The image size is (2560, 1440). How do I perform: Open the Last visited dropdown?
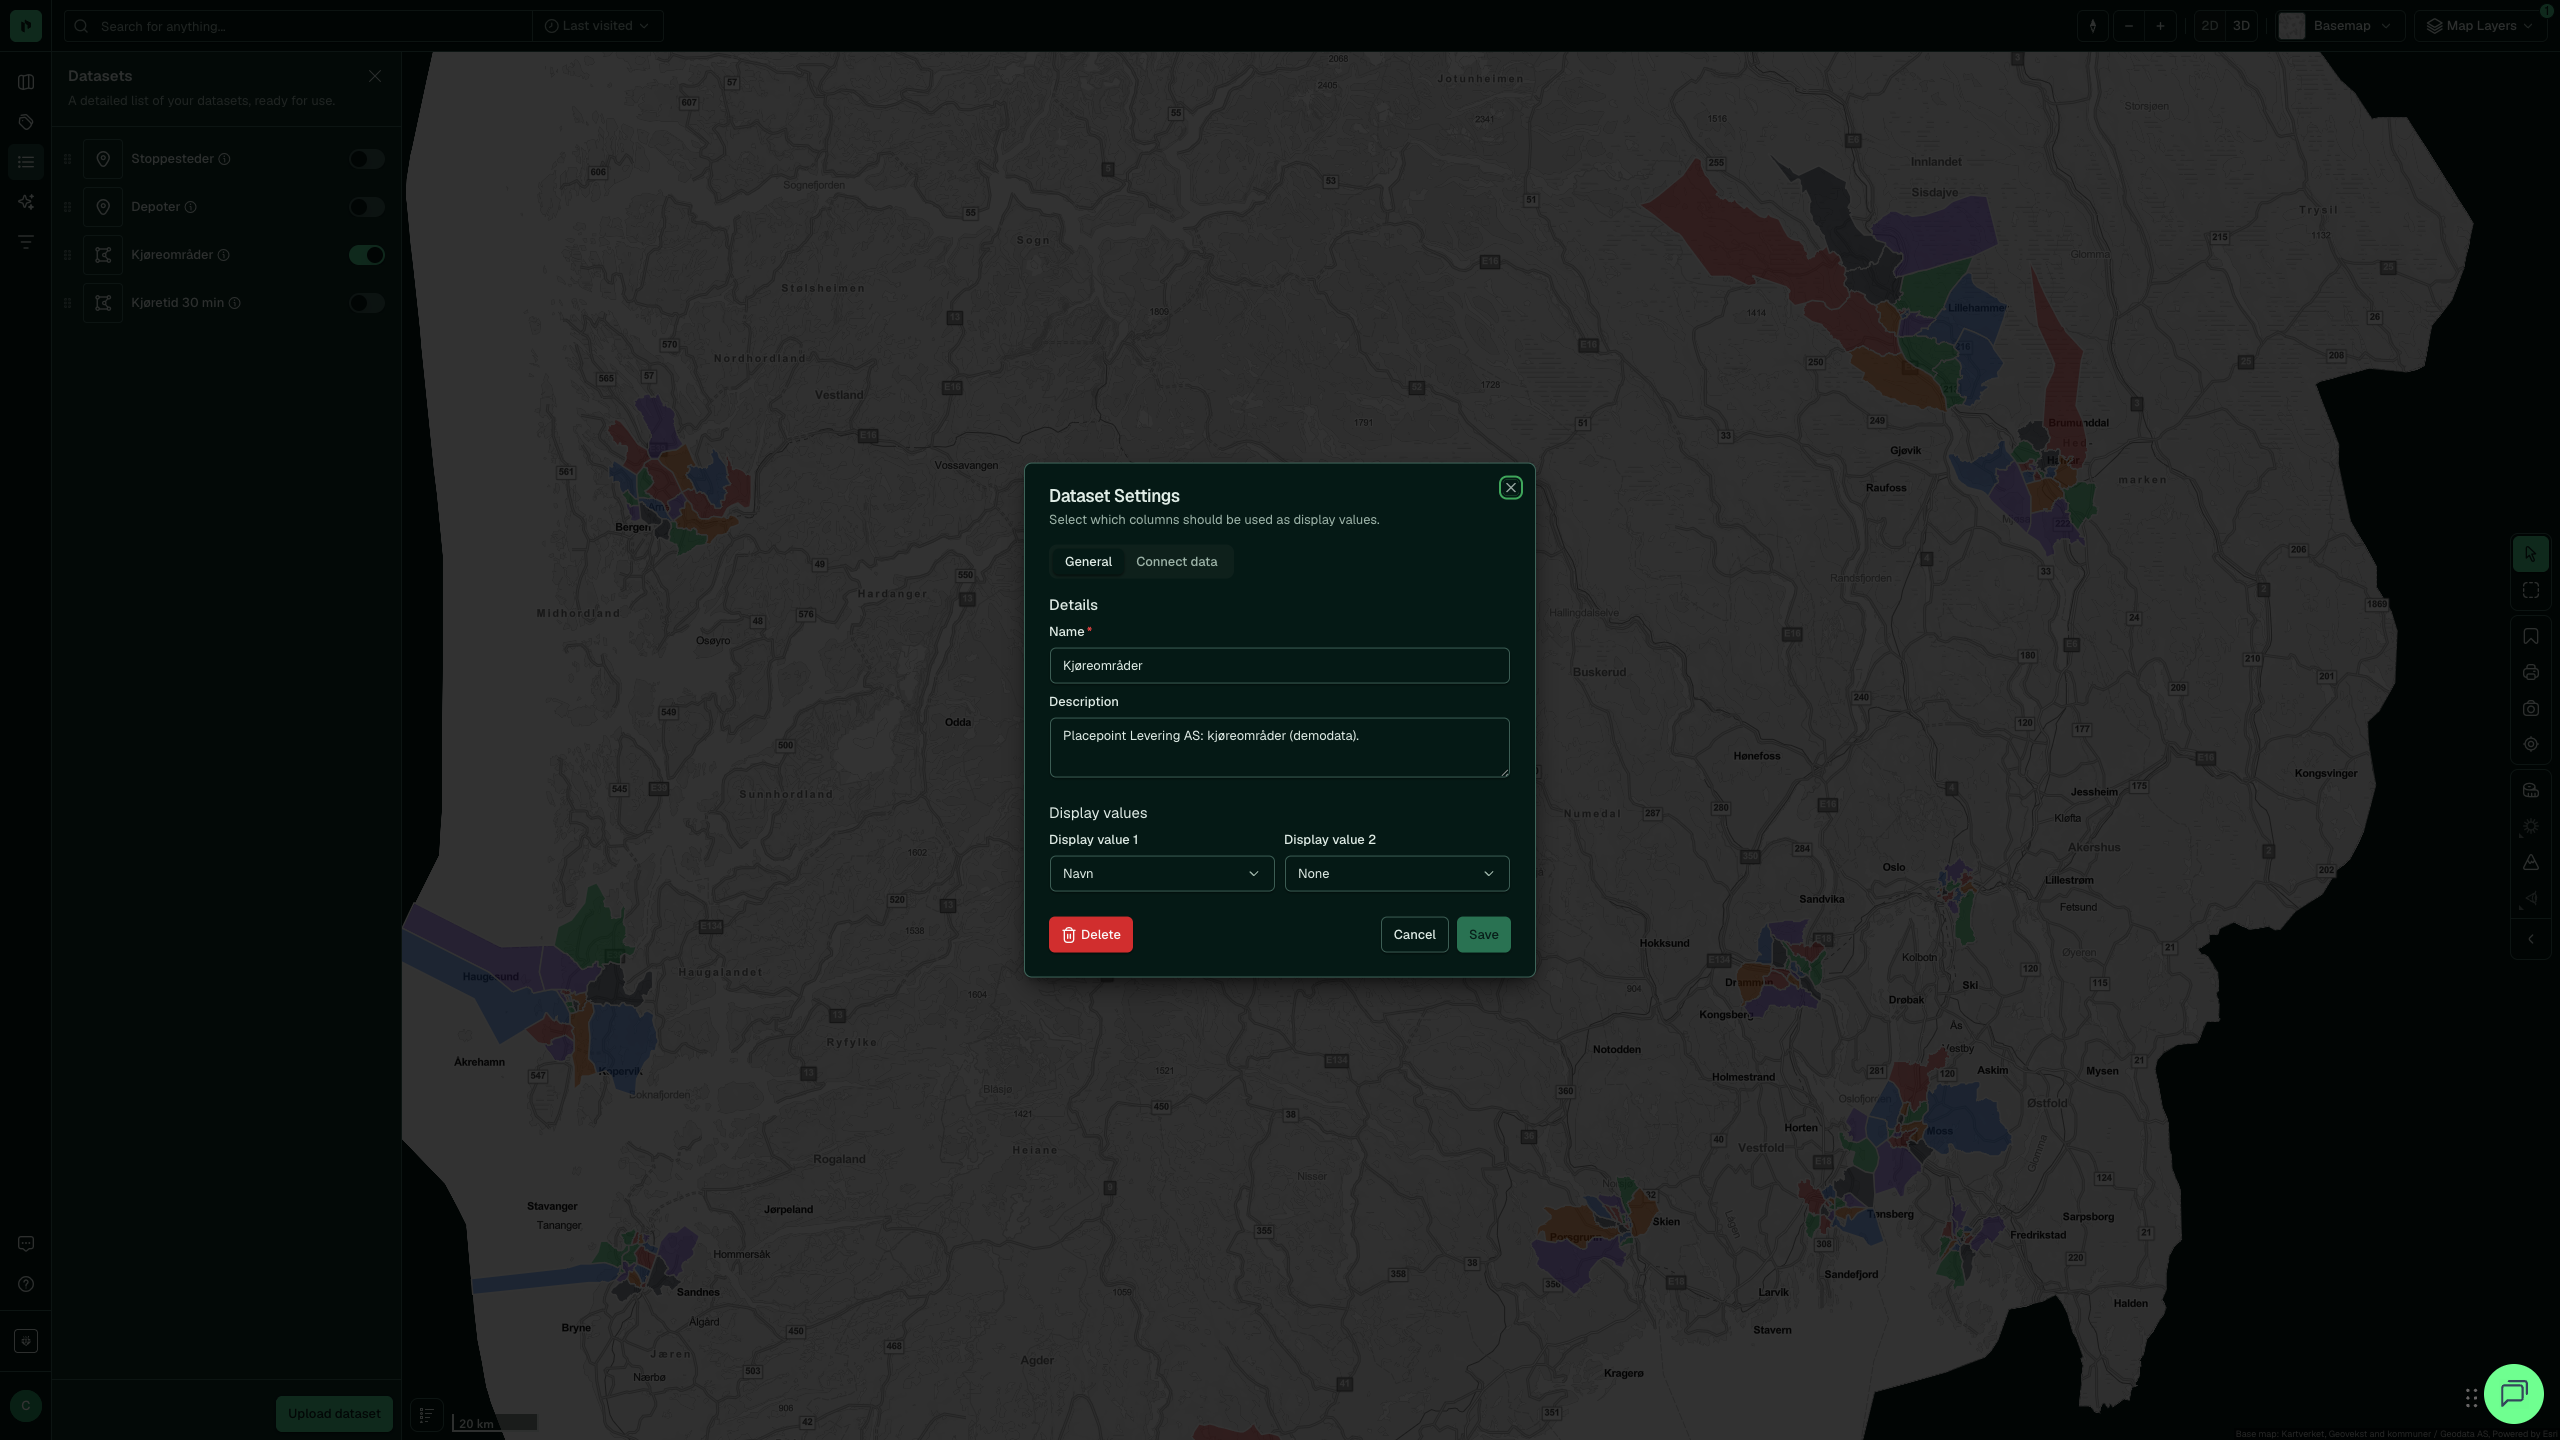(x=597, y=26)
